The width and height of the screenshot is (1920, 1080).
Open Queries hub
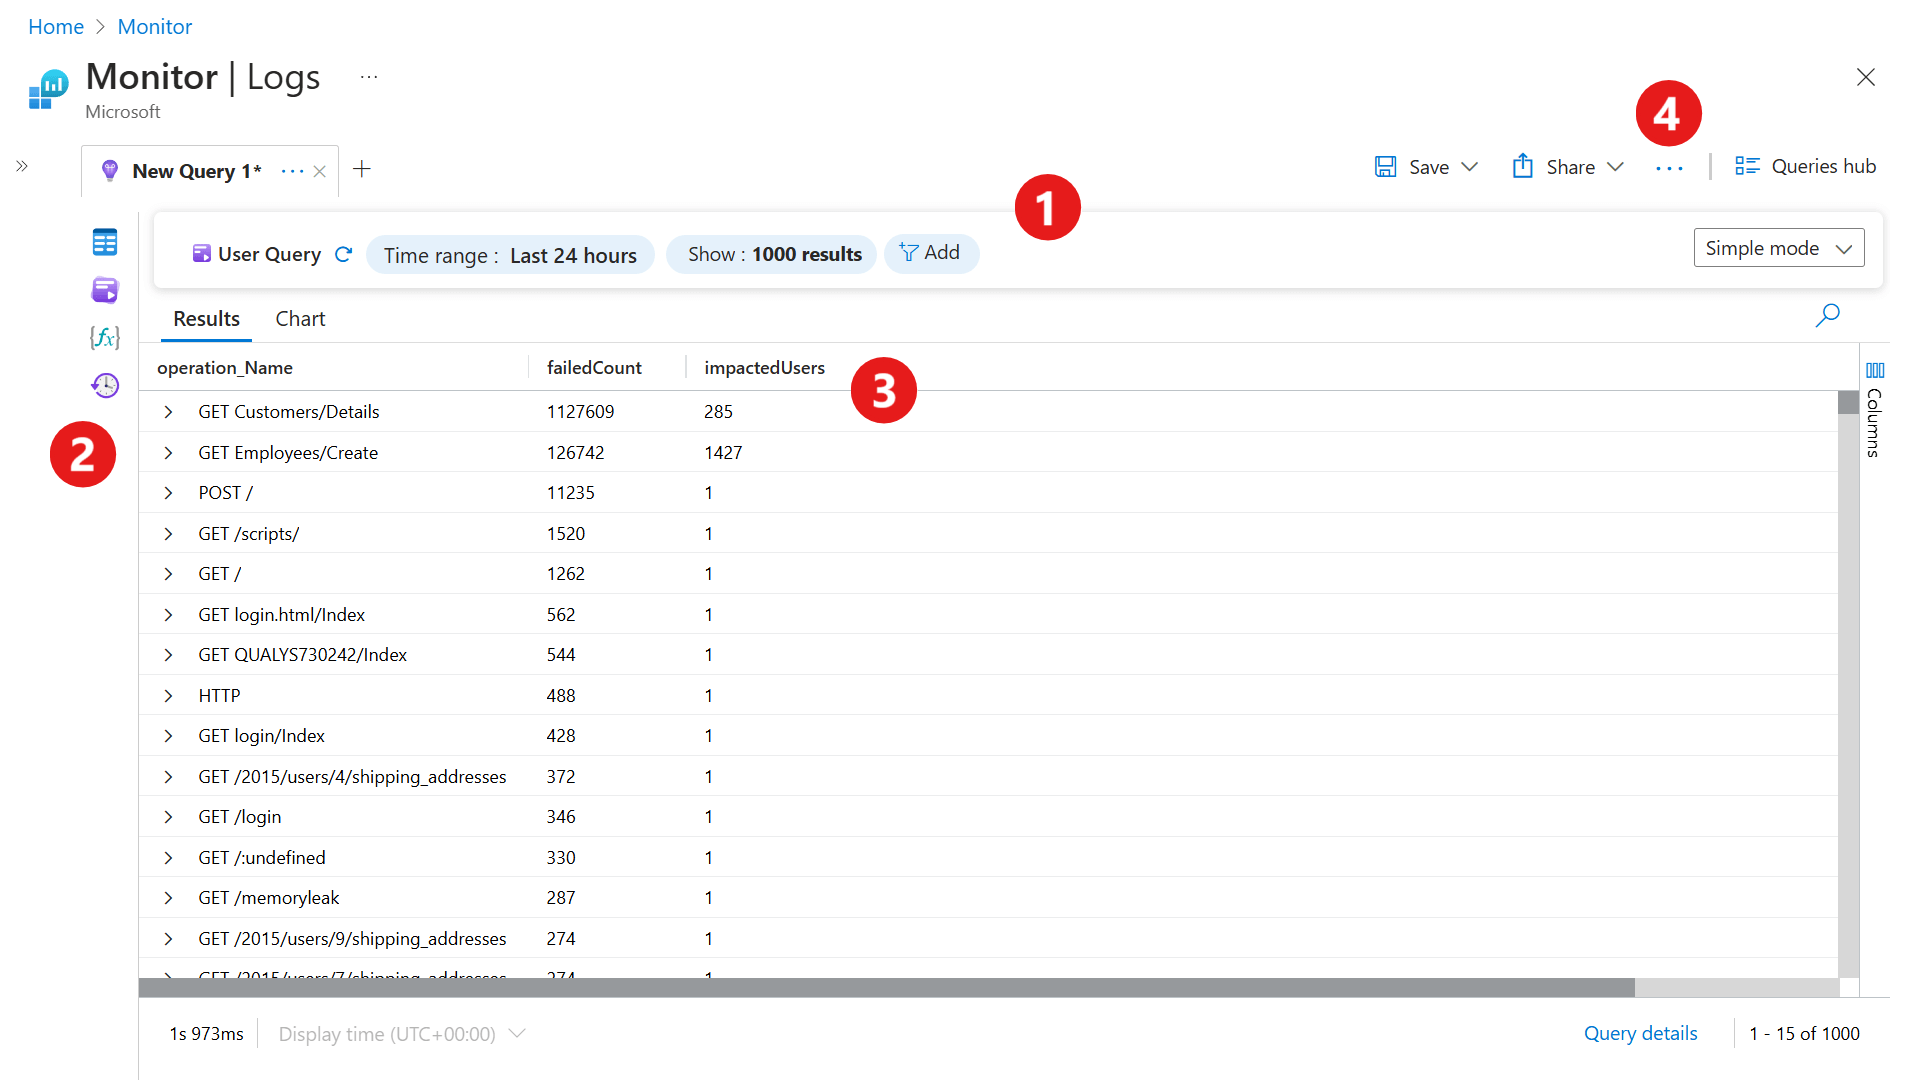point(1806,167)
